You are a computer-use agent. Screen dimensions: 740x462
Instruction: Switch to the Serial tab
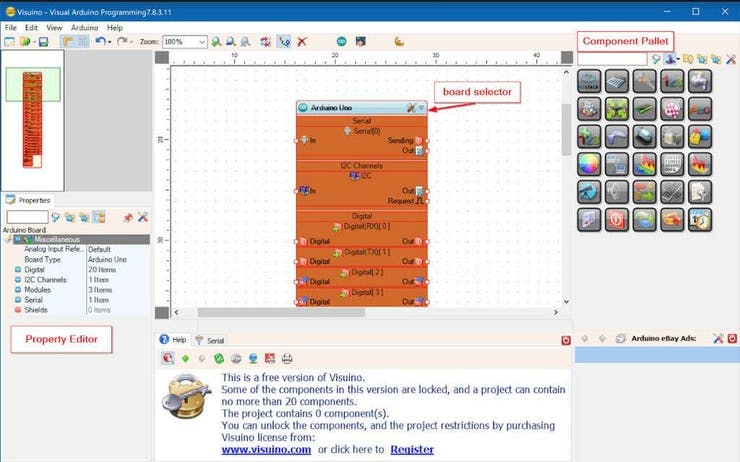(x=210, y=340)
